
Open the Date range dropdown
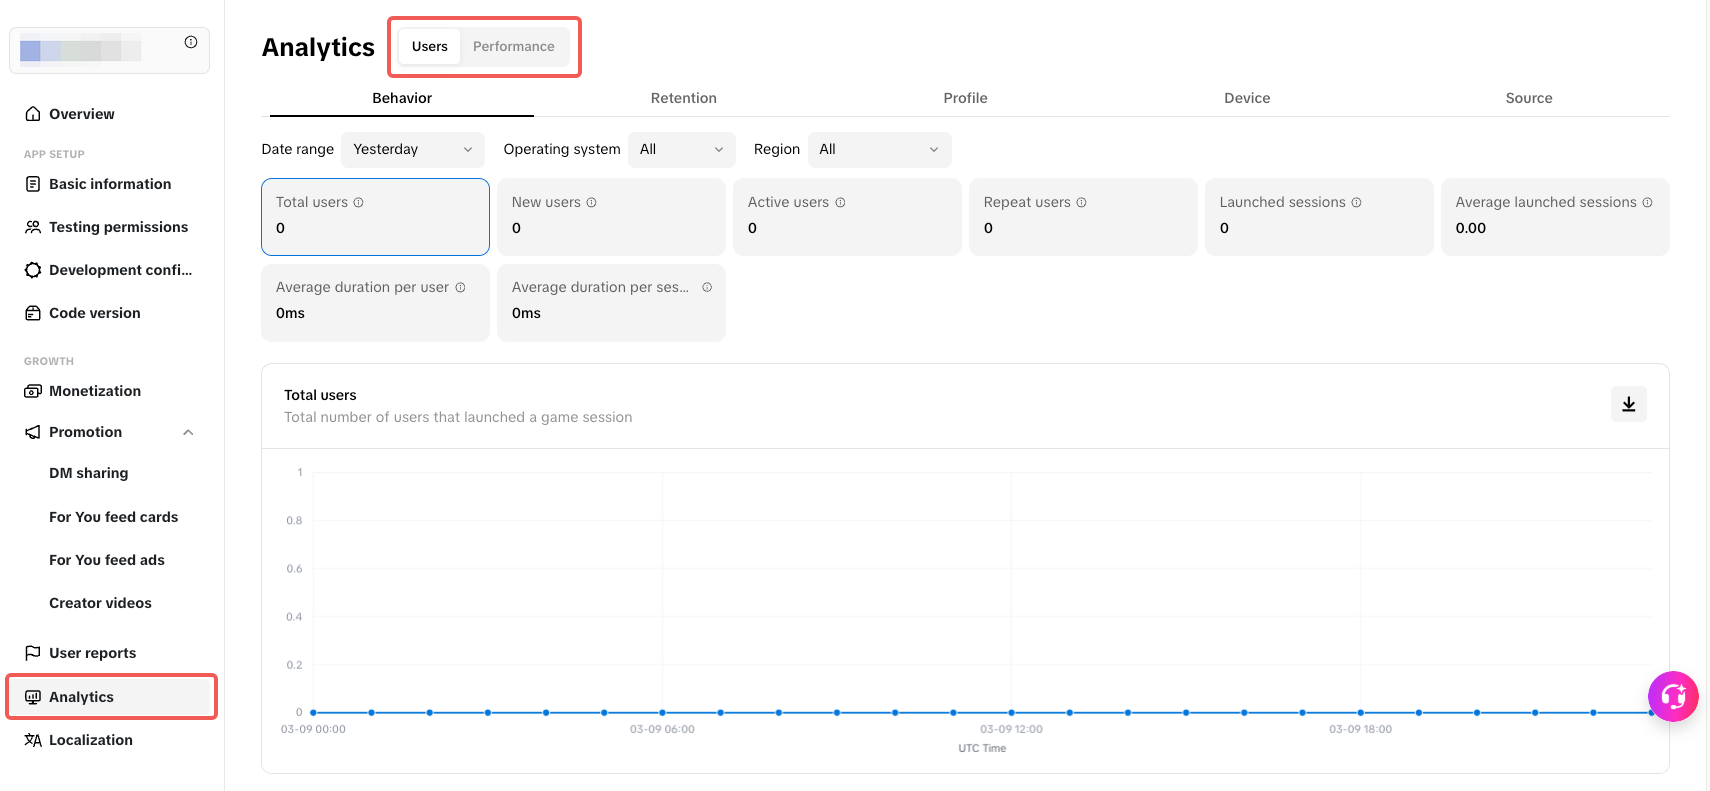pyautogui.click(x=412, y=150)
